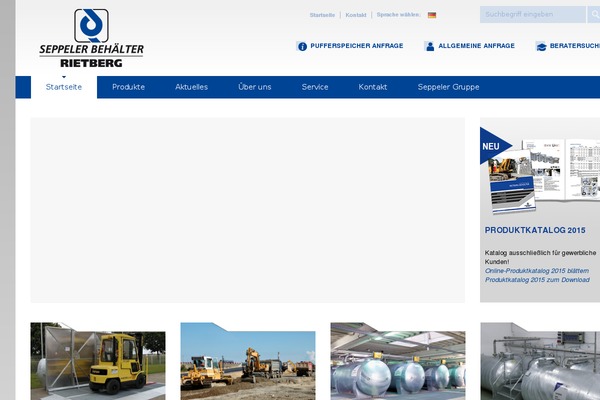Select the German flag language icon
The image size is (600, 400).
(x=432, y=15)
